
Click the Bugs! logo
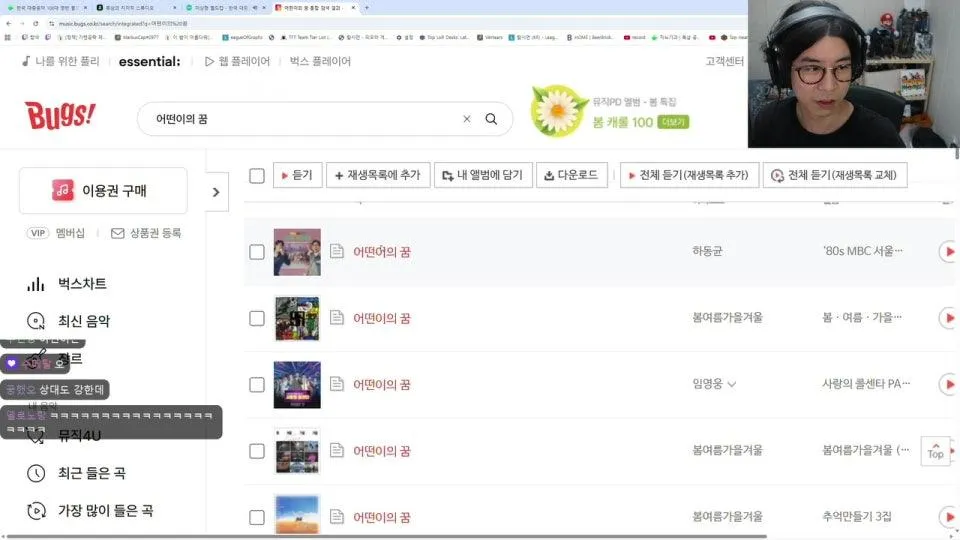coord(60,116)
